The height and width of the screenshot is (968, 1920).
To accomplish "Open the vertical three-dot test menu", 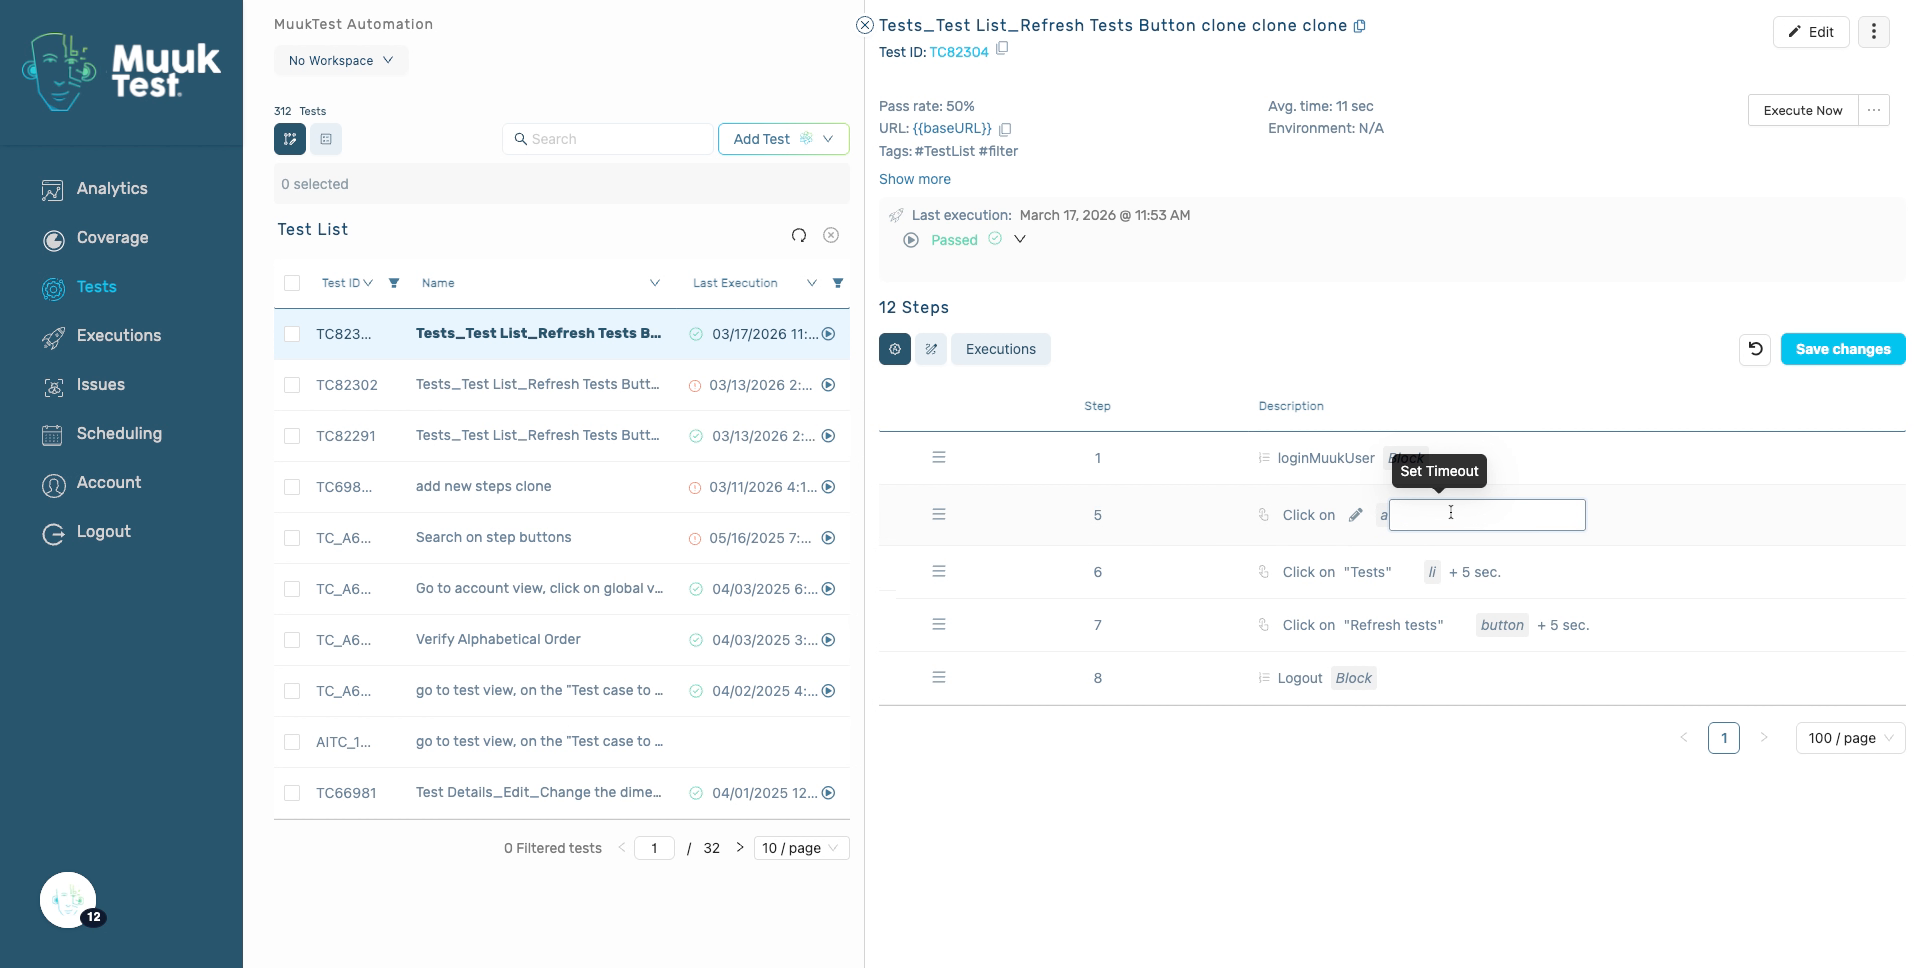I will 1874,32.
